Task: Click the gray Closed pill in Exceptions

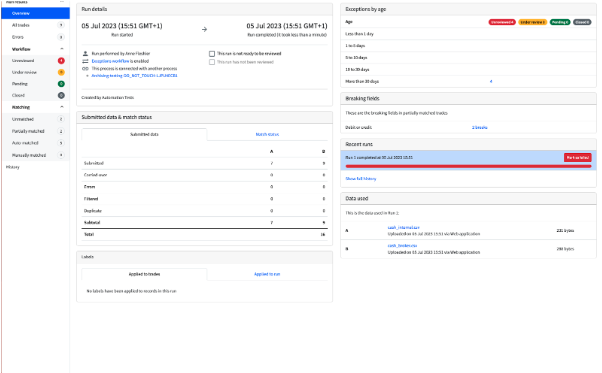Action: tap(582, 22)
